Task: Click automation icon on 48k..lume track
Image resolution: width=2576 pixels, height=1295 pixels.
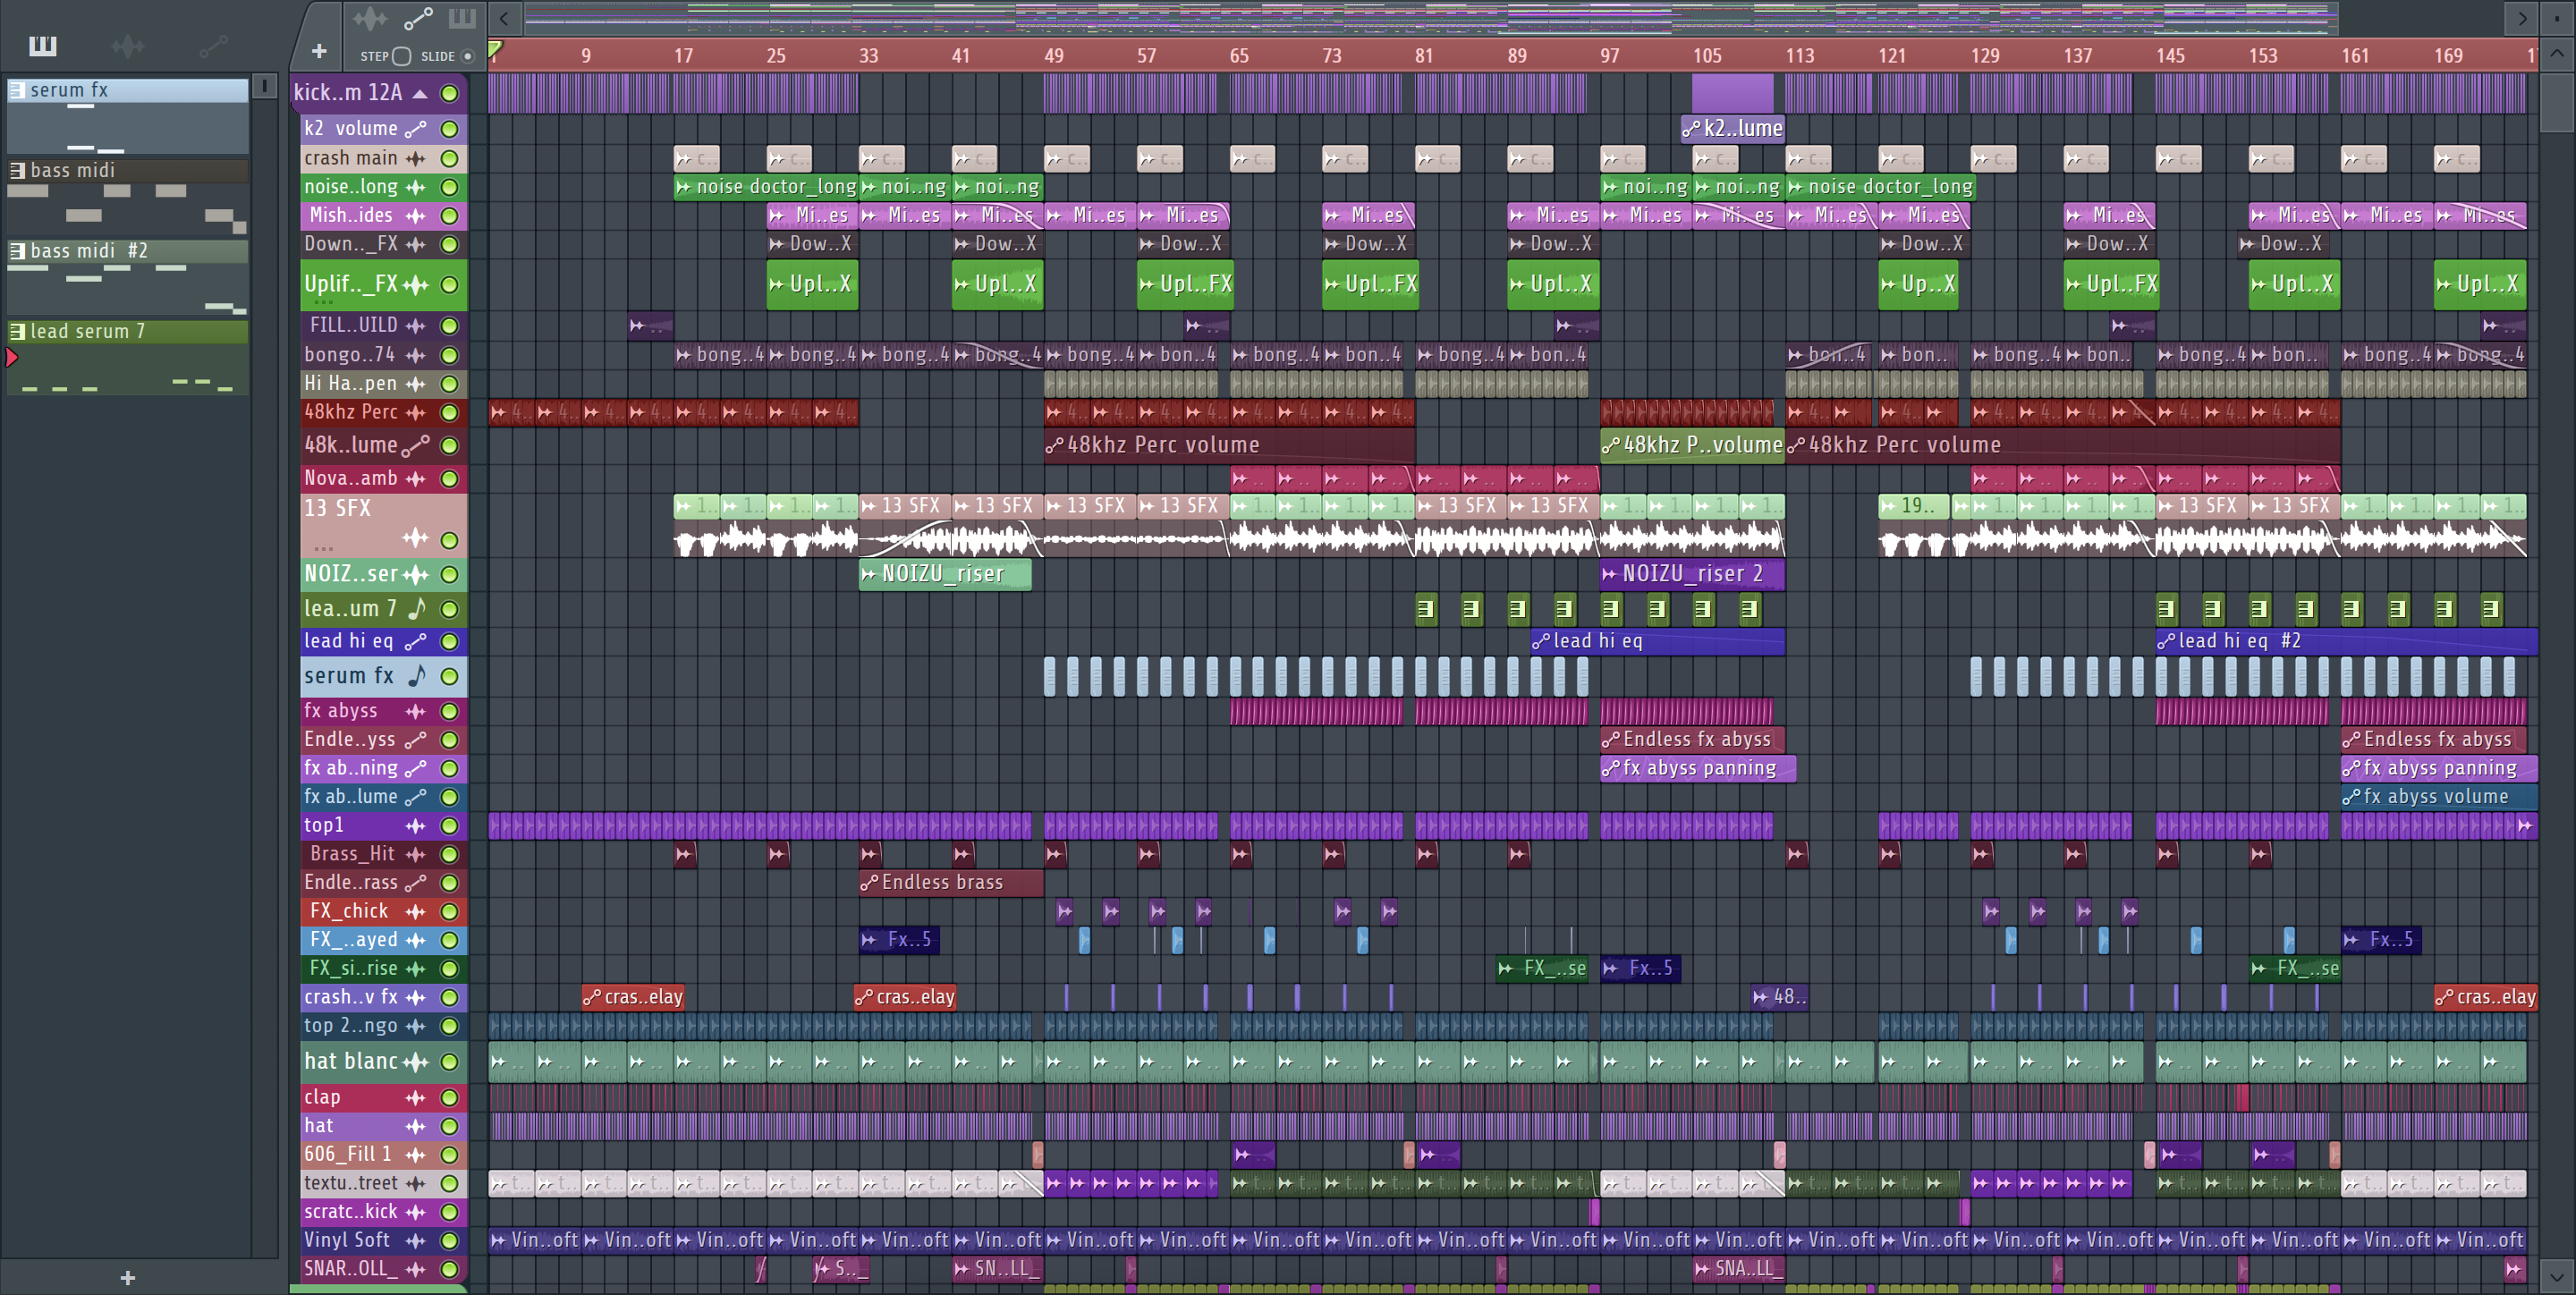Action: coord(416,446)
